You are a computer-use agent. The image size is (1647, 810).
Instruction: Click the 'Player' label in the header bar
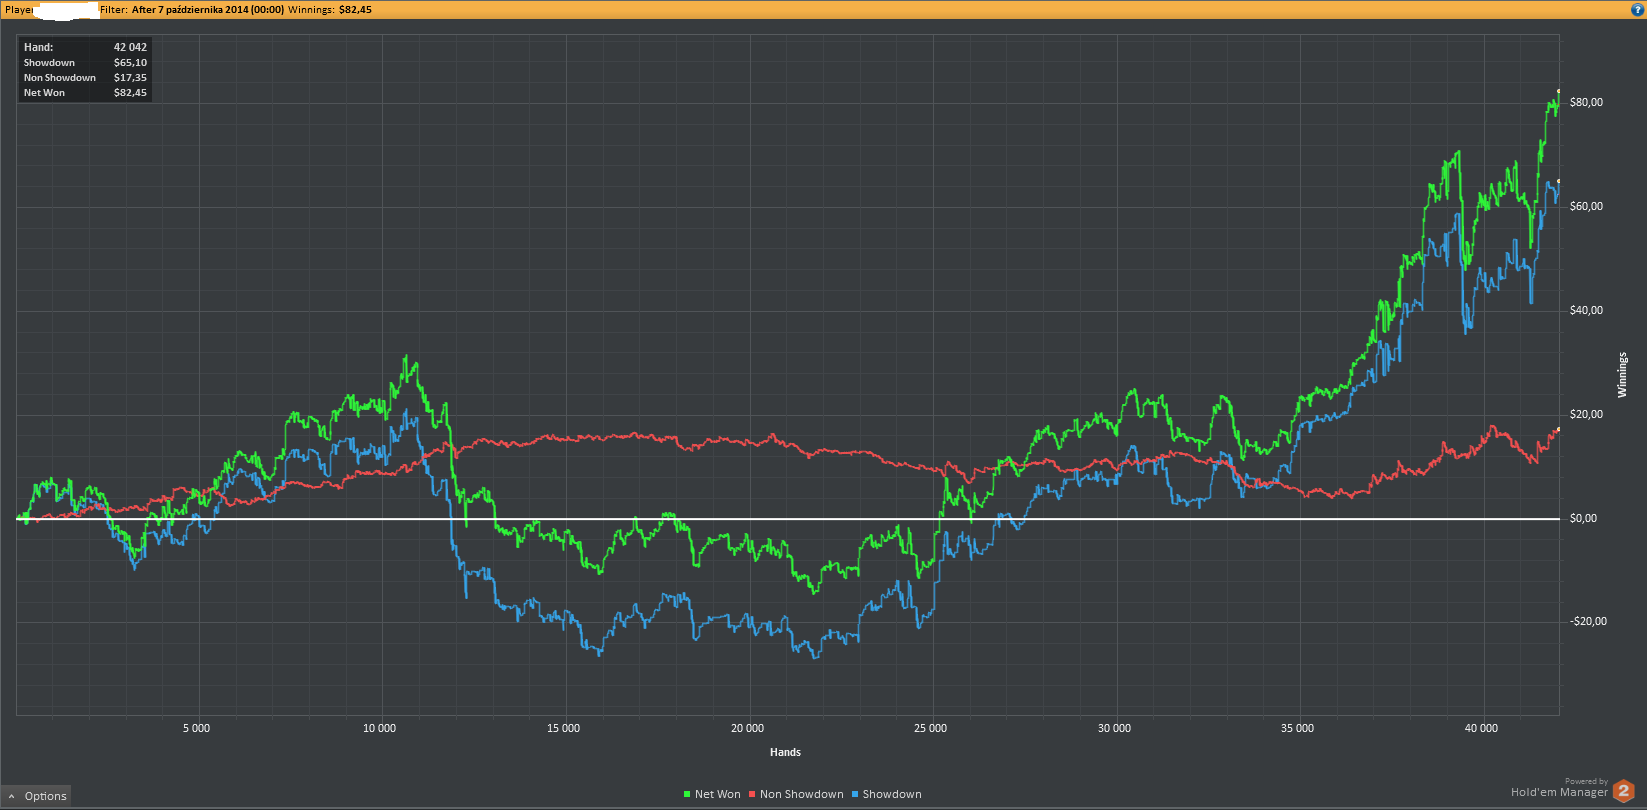tap(19, 10)
